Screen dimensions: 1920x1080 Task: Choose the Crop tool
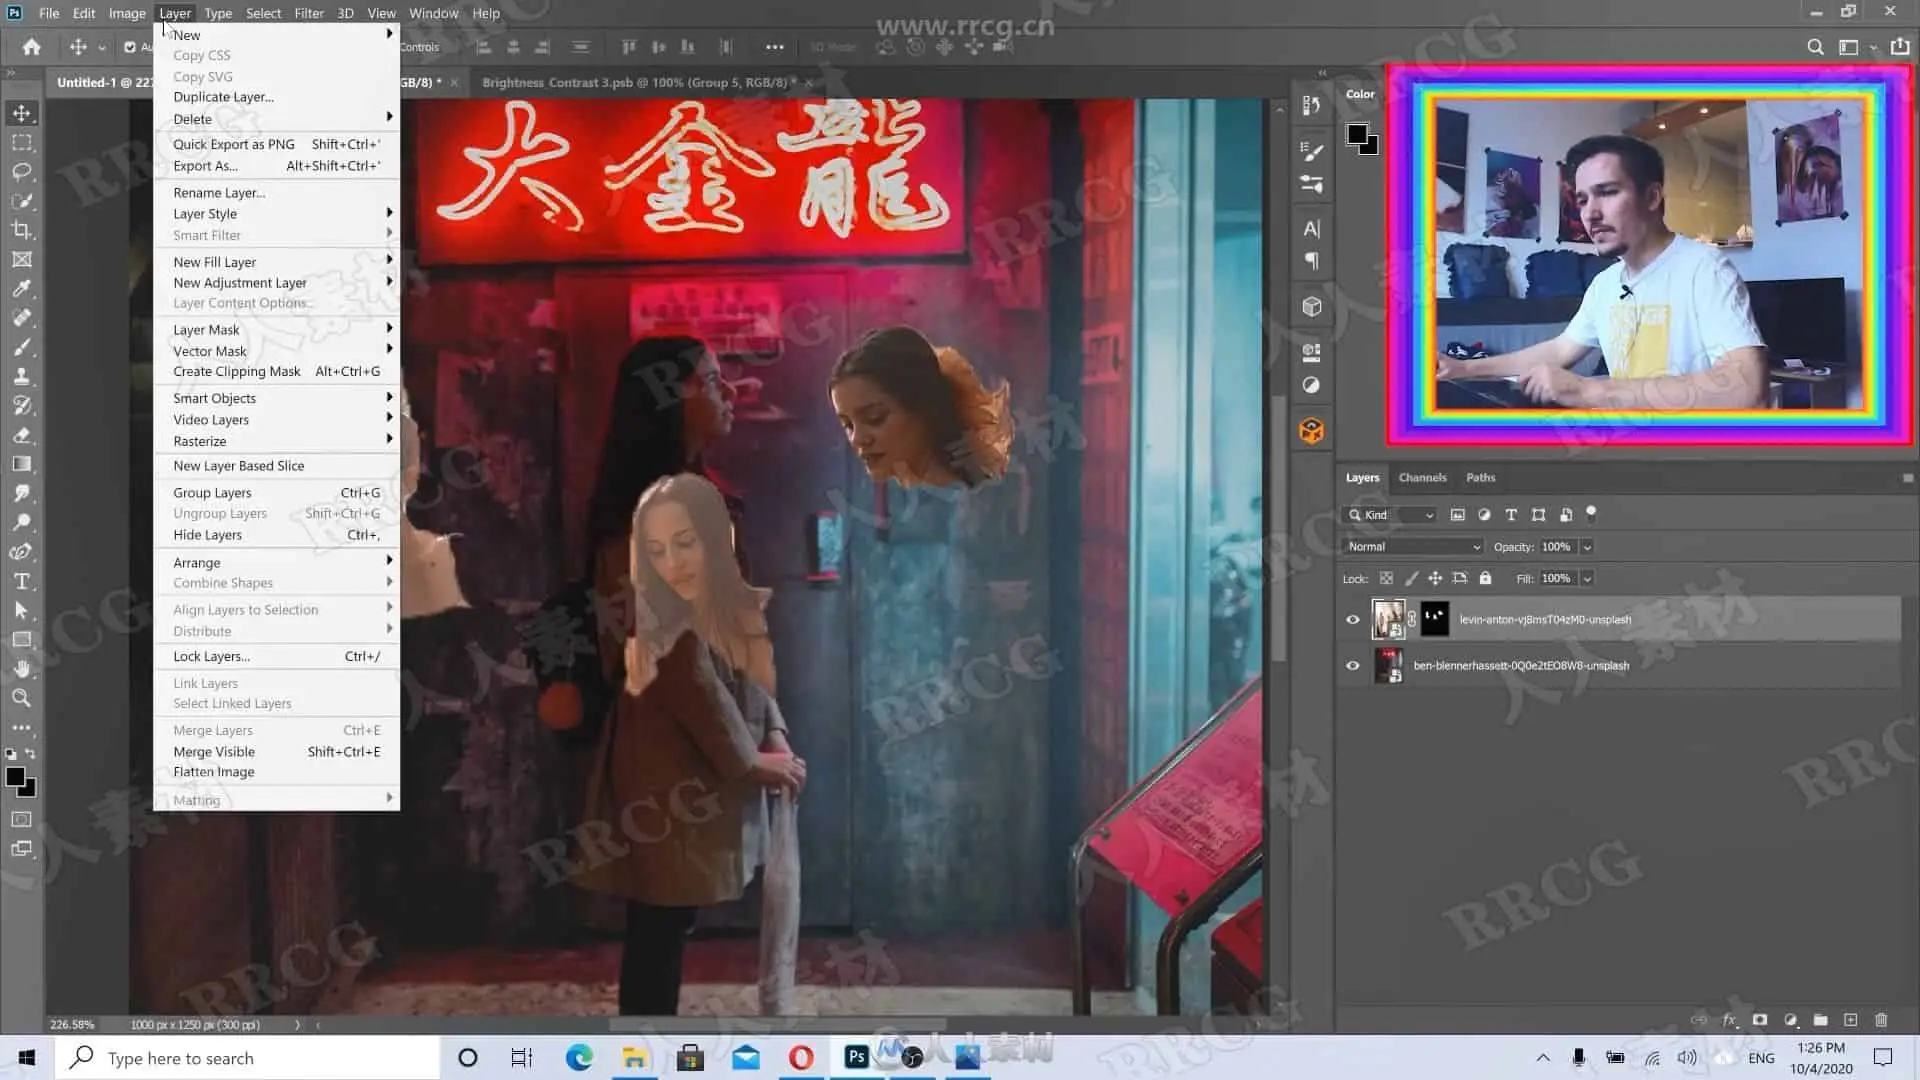pos(22,230)
